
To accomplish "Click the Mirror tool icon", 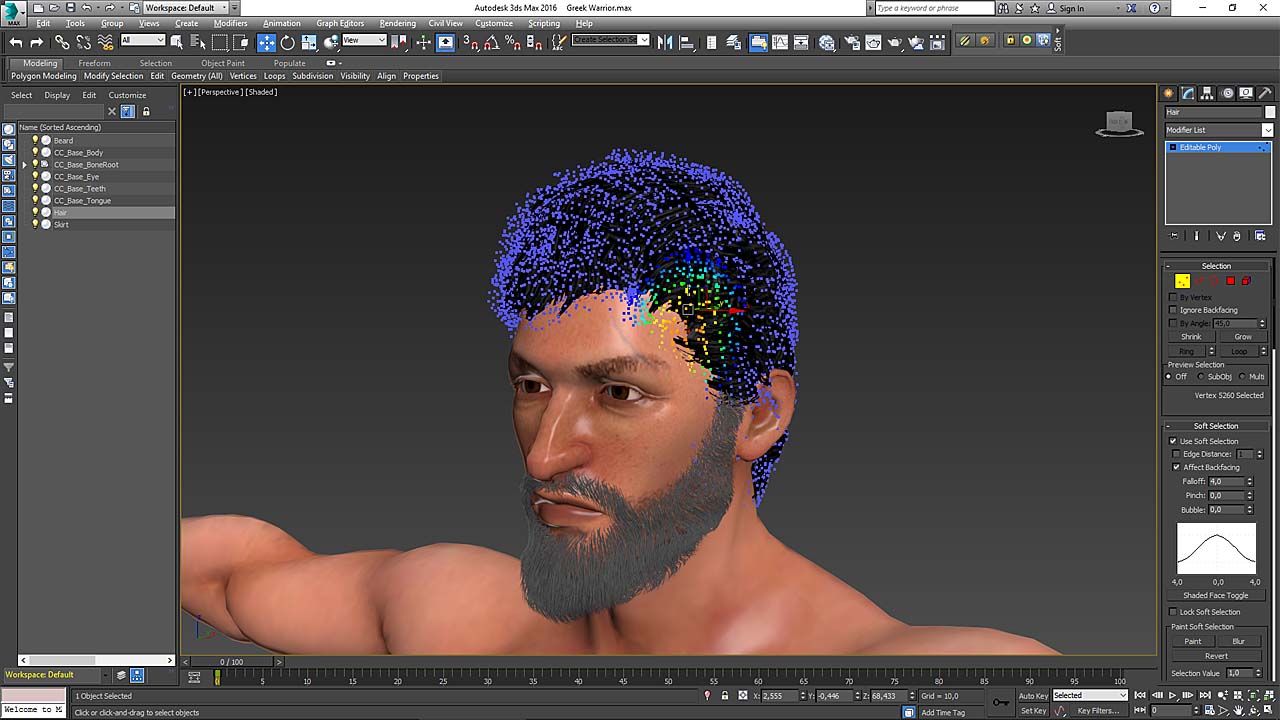I will pyautogui.click(x=665, y=42).
